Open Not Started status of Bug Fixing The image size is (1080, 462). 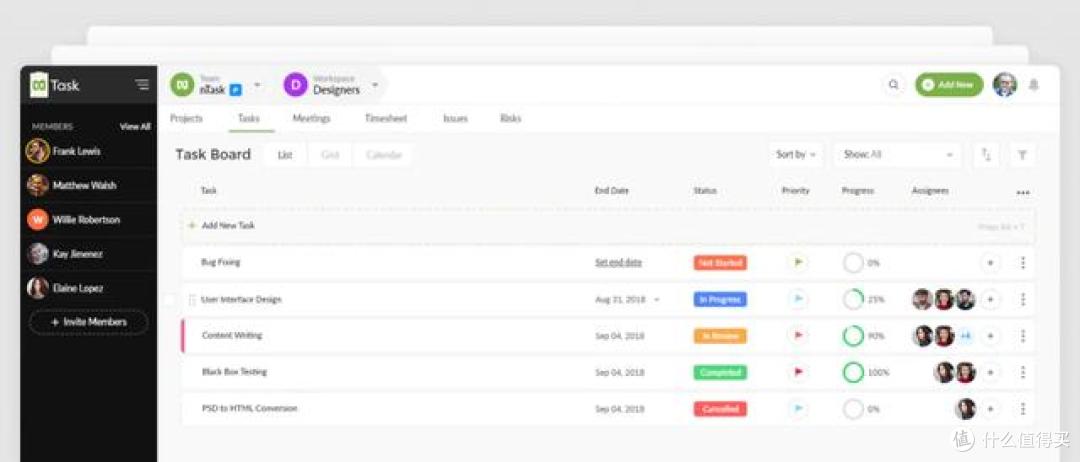pos(720,262)
